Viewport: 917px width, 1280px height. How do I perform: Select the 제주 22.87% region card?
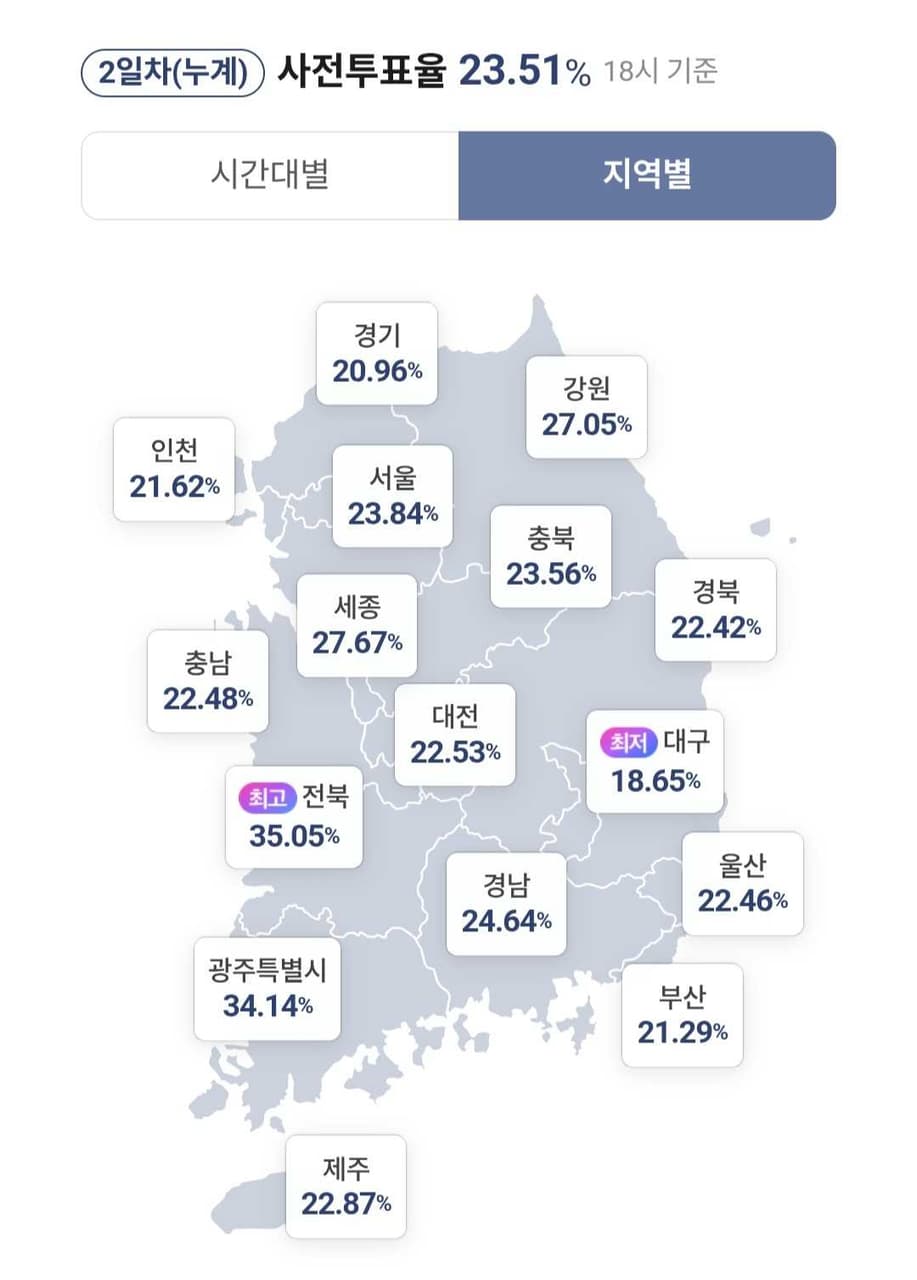(x=346, y=1186)
